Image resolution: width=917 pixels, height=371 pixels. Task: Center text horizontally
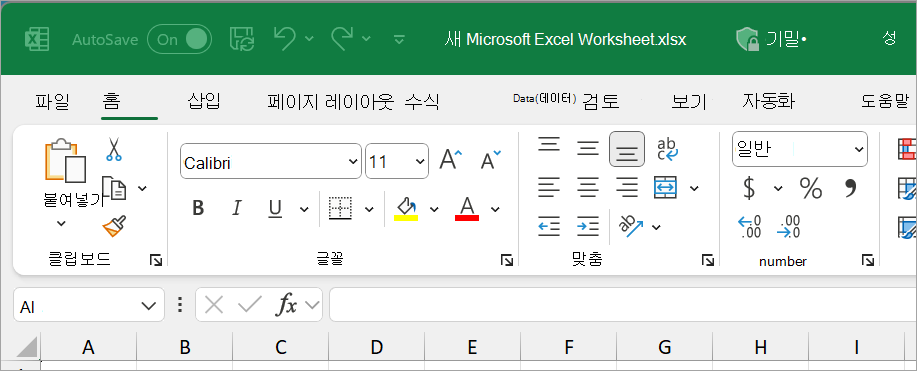[x=588, y=187]
